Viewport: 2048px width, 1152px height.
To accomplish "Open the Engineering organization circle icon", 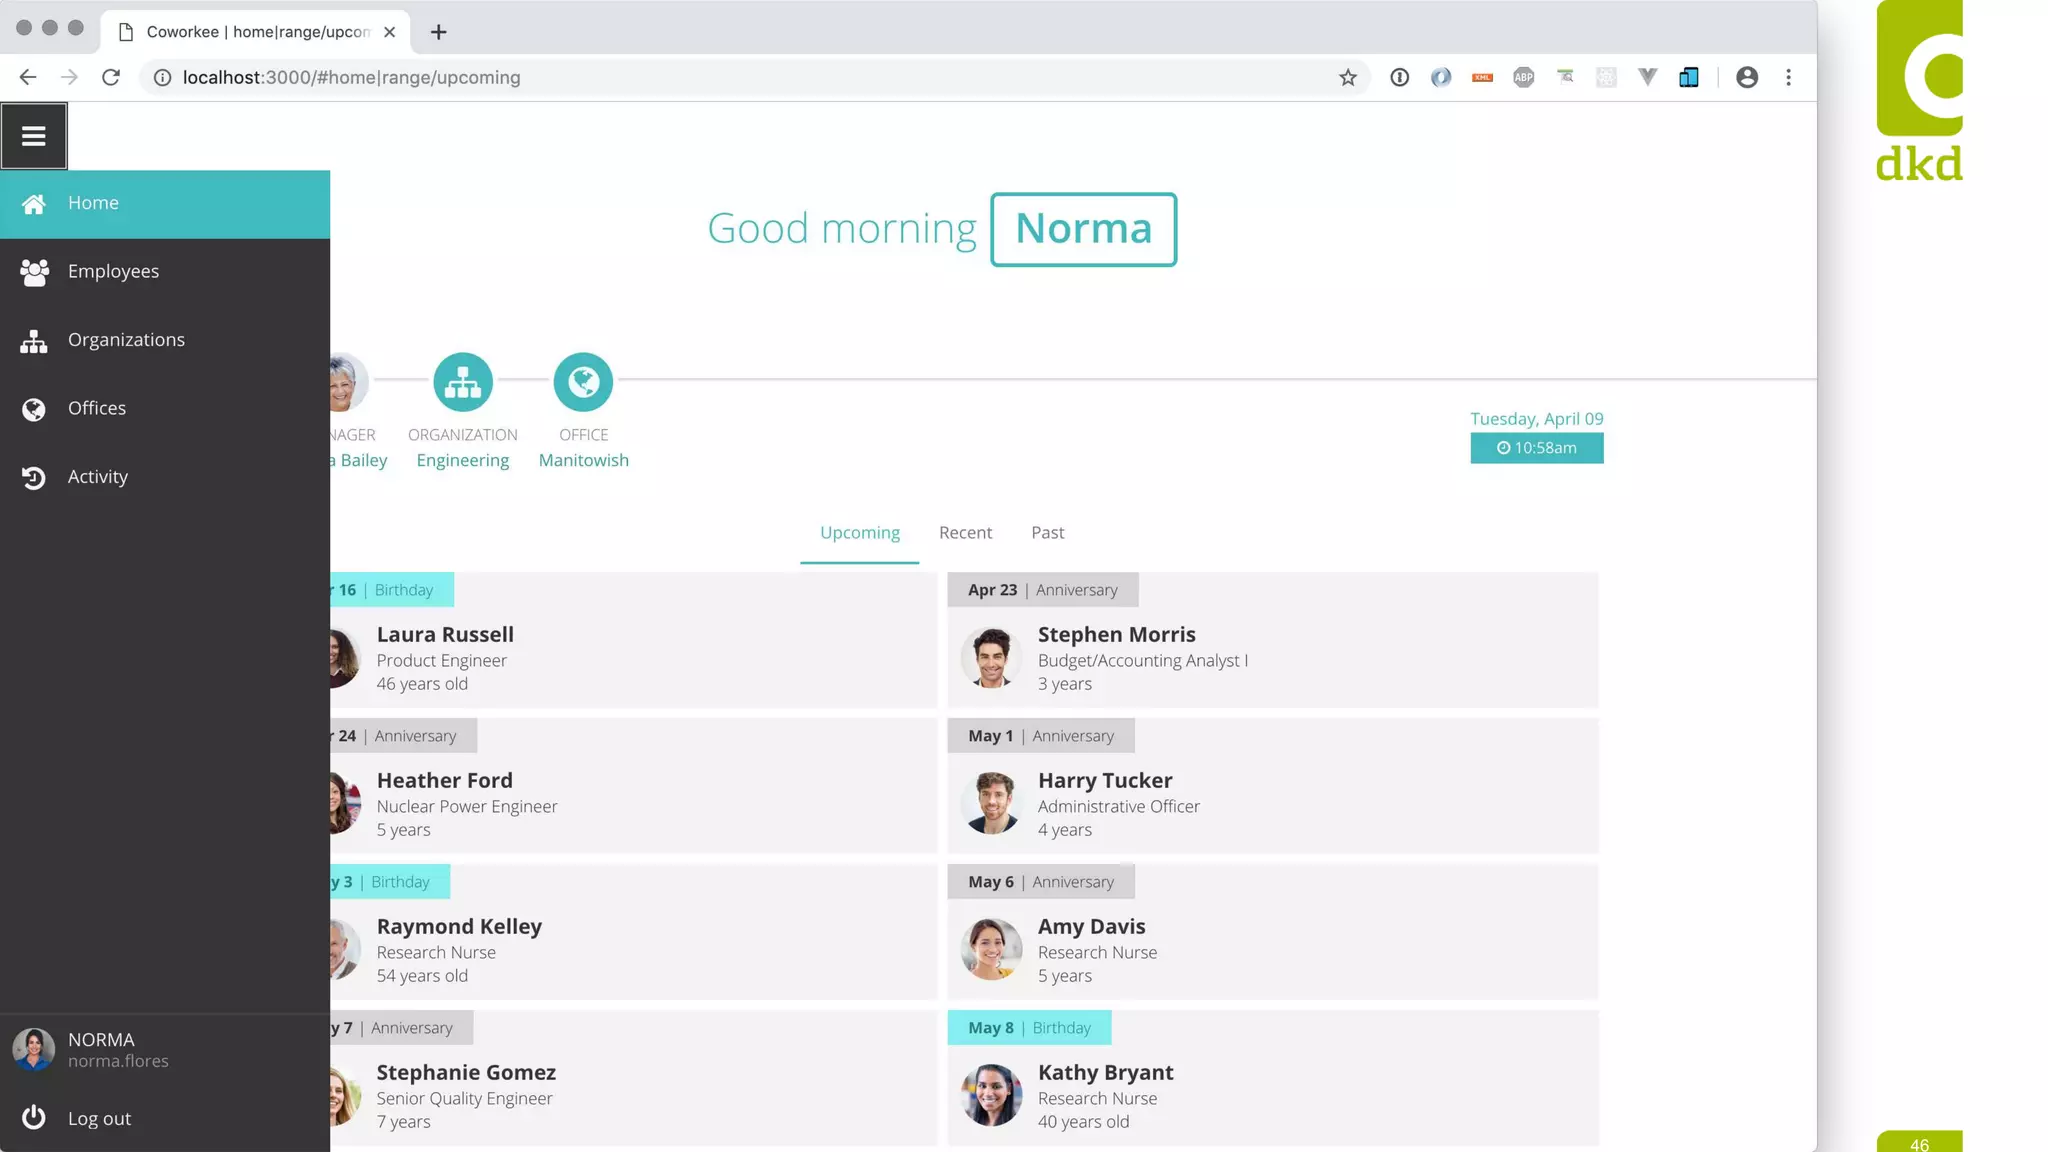I will point(463,382).
